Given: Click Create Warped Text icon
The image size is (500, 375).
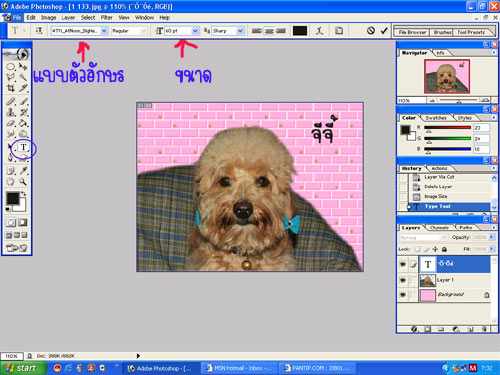Looking at the screenshot, I should pos(319,31).
